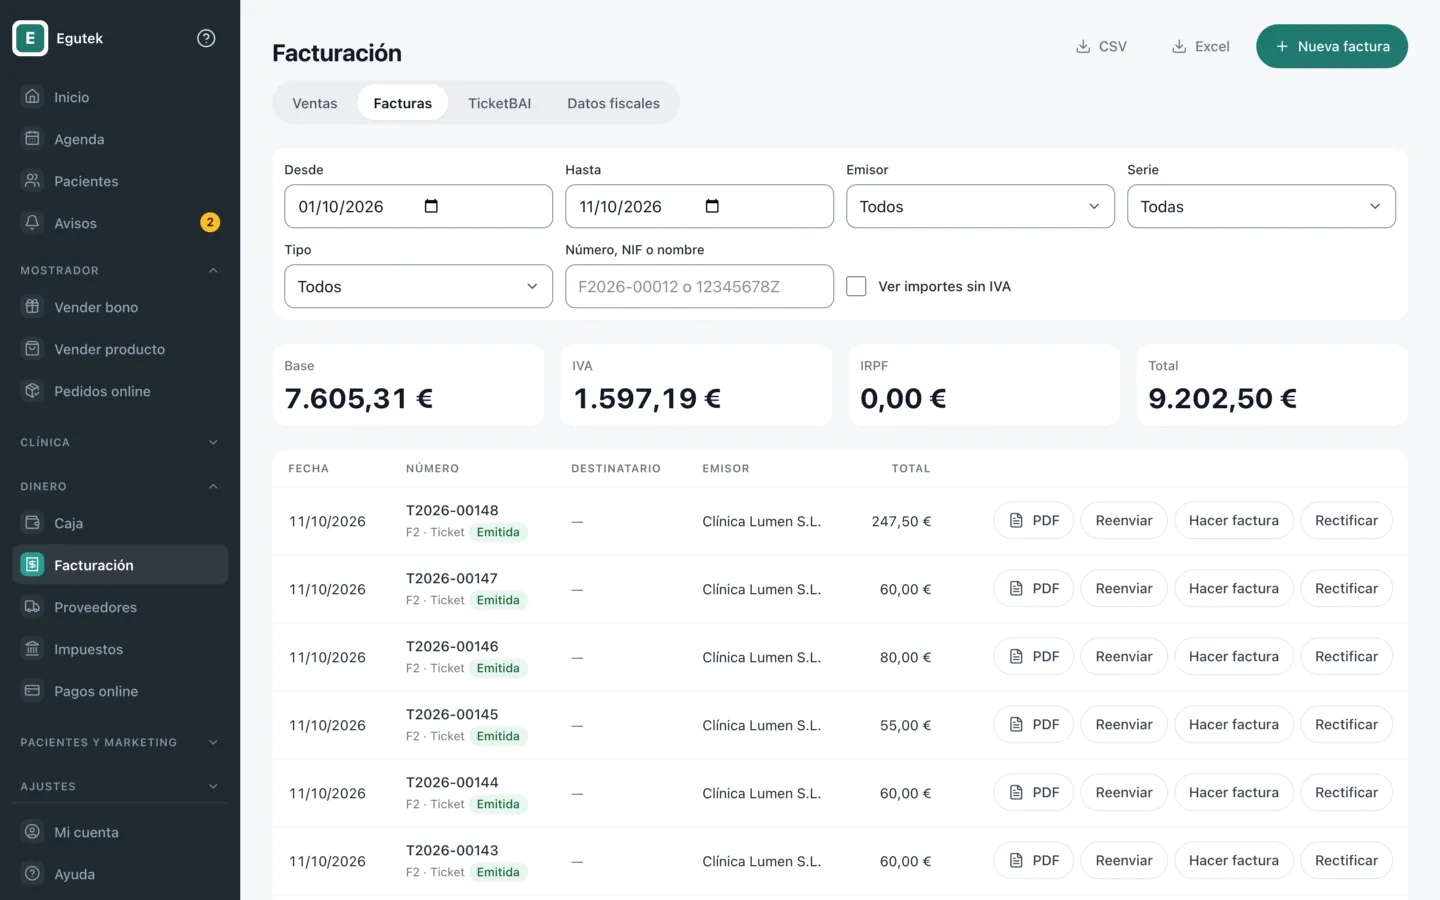The image size is (1440, 900).
Task: Open the Emisor dropdown
Action: [x=980, y=206]
